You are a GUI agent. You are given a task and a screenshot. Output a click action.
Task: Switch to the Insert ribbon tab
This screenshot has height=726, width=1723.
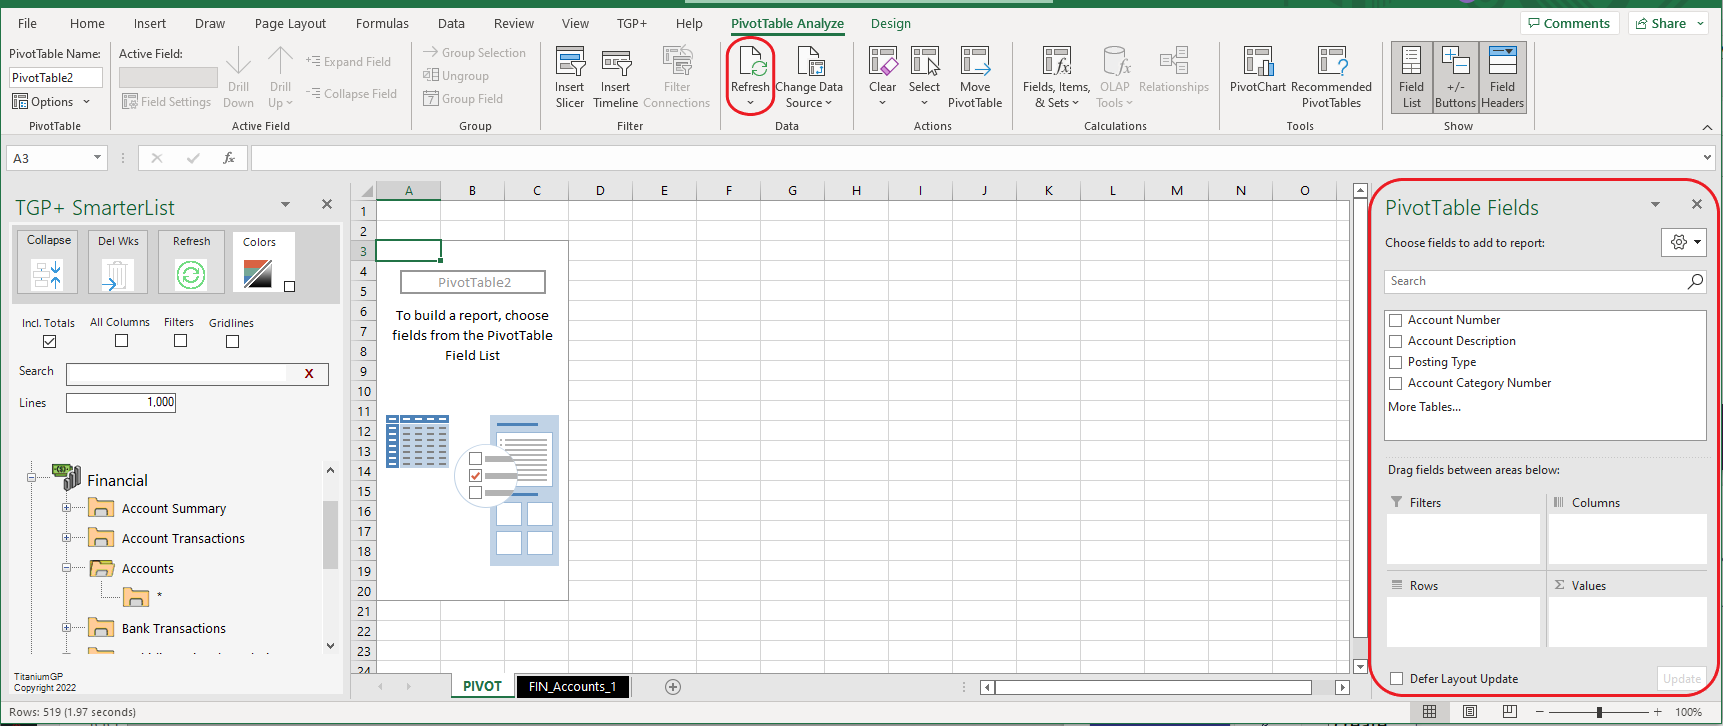click(150, 23)
